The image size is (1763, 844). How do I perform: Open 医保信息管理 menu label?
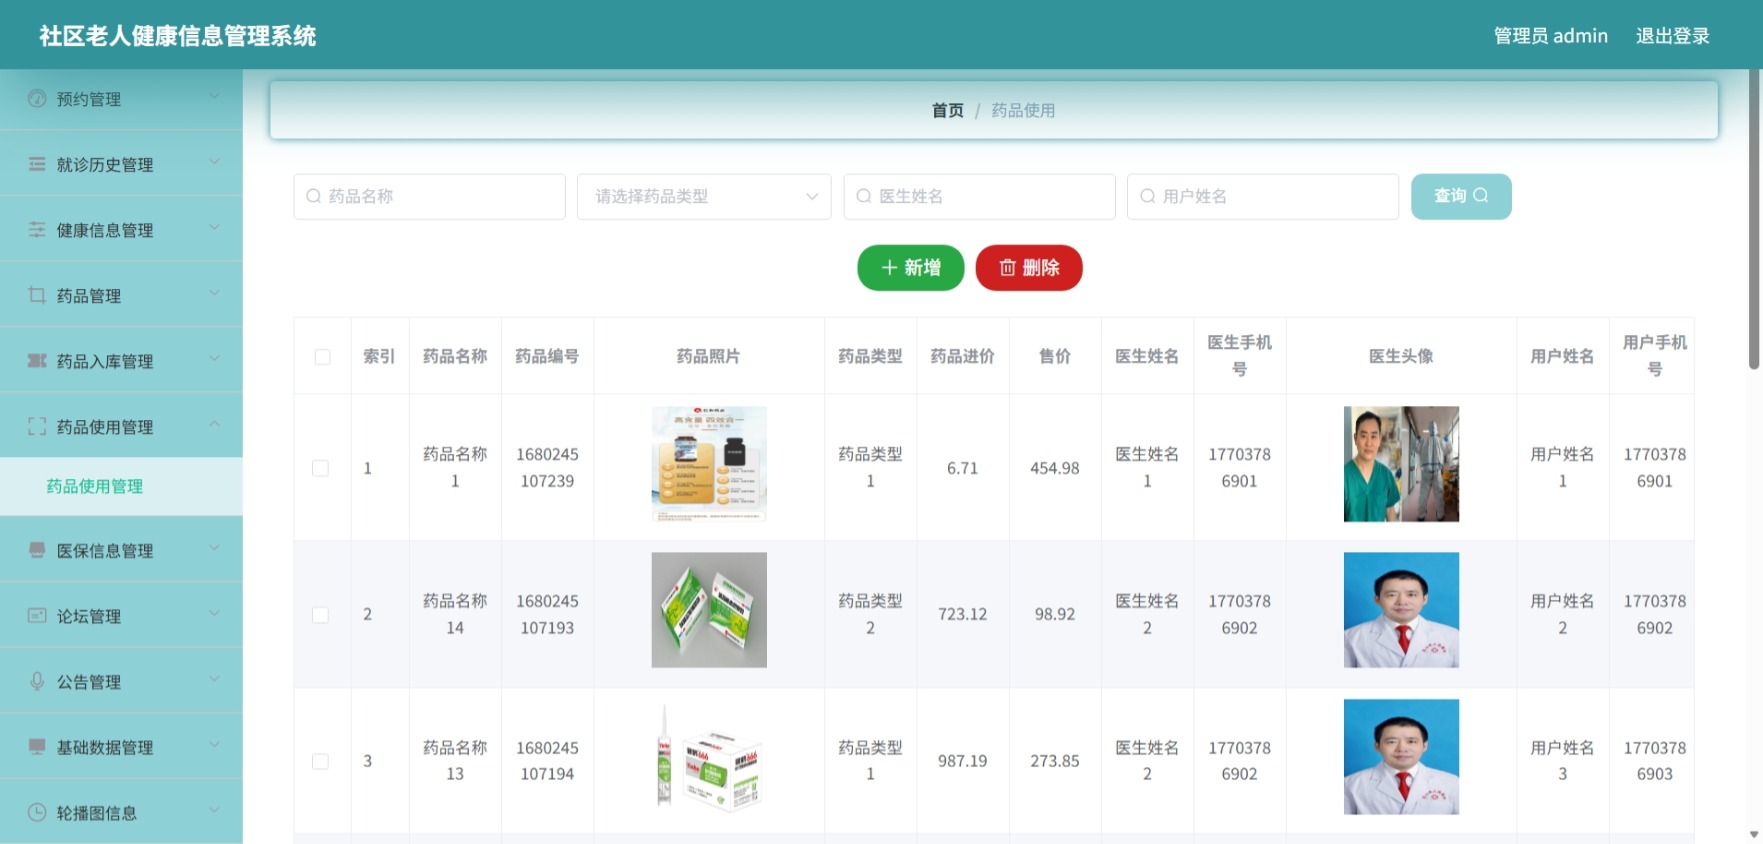click(x=105, y=551)
